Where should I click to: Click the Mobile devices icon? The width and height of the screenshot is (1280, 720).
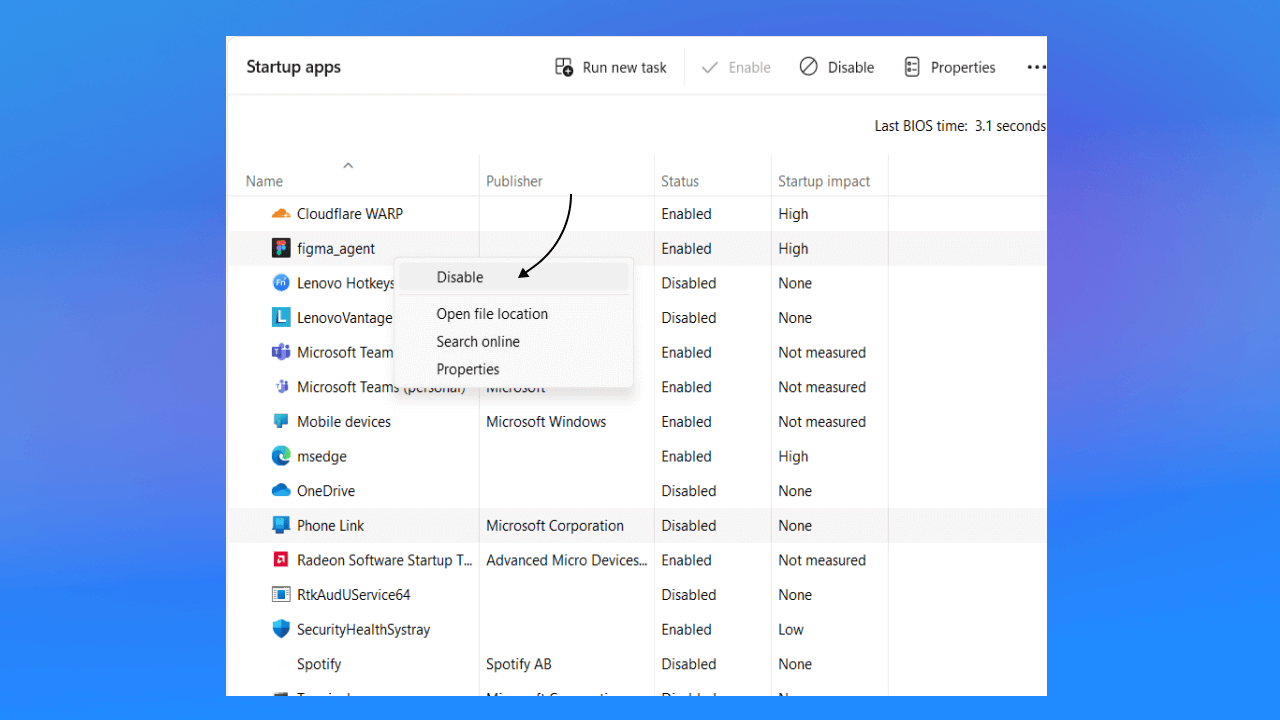click(281, 421)
